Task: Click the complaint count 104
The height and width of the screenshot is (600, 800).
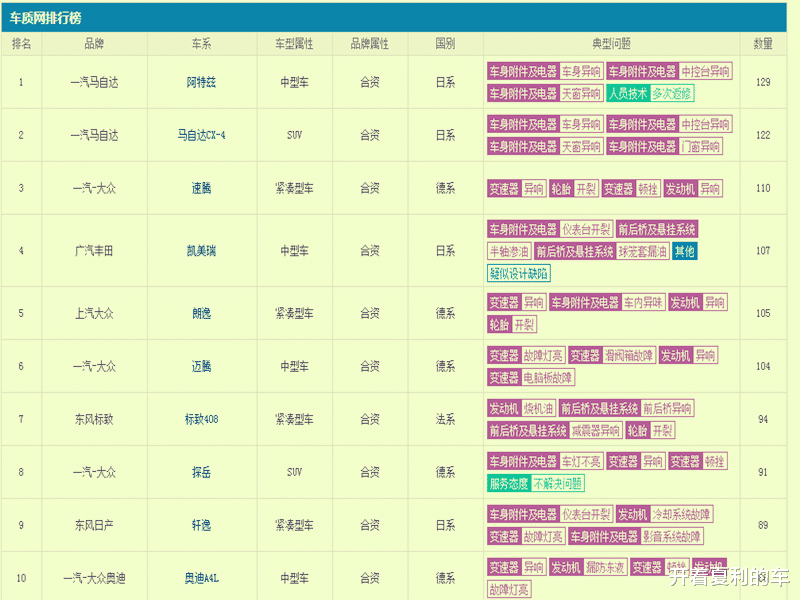Action: 763,366
